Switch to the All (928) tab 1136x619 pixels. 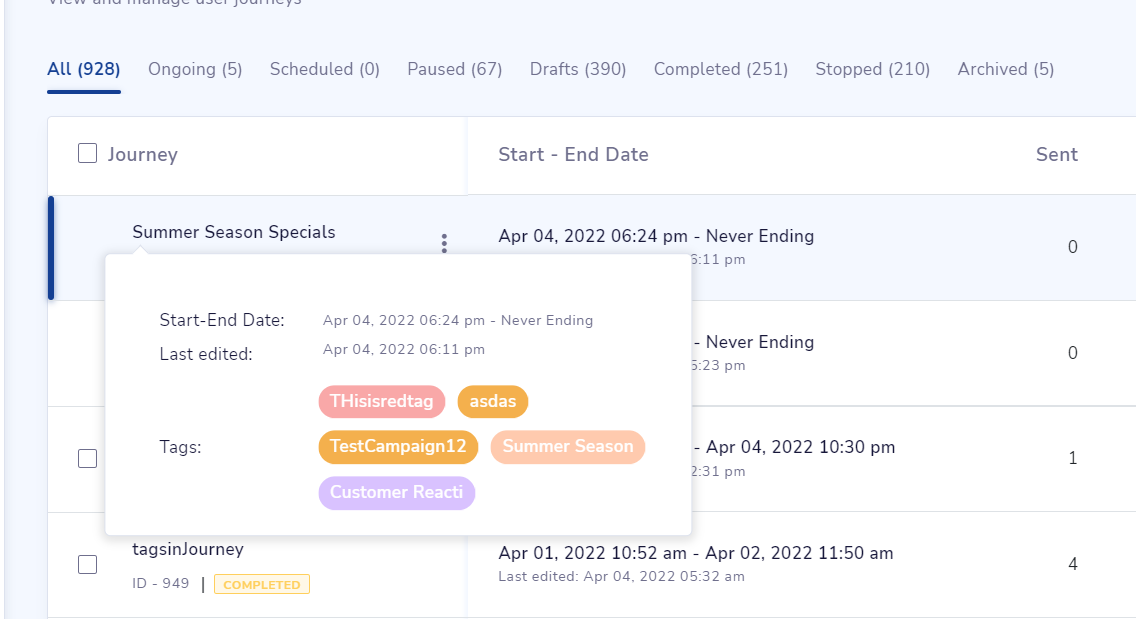[x=83, y=69]
